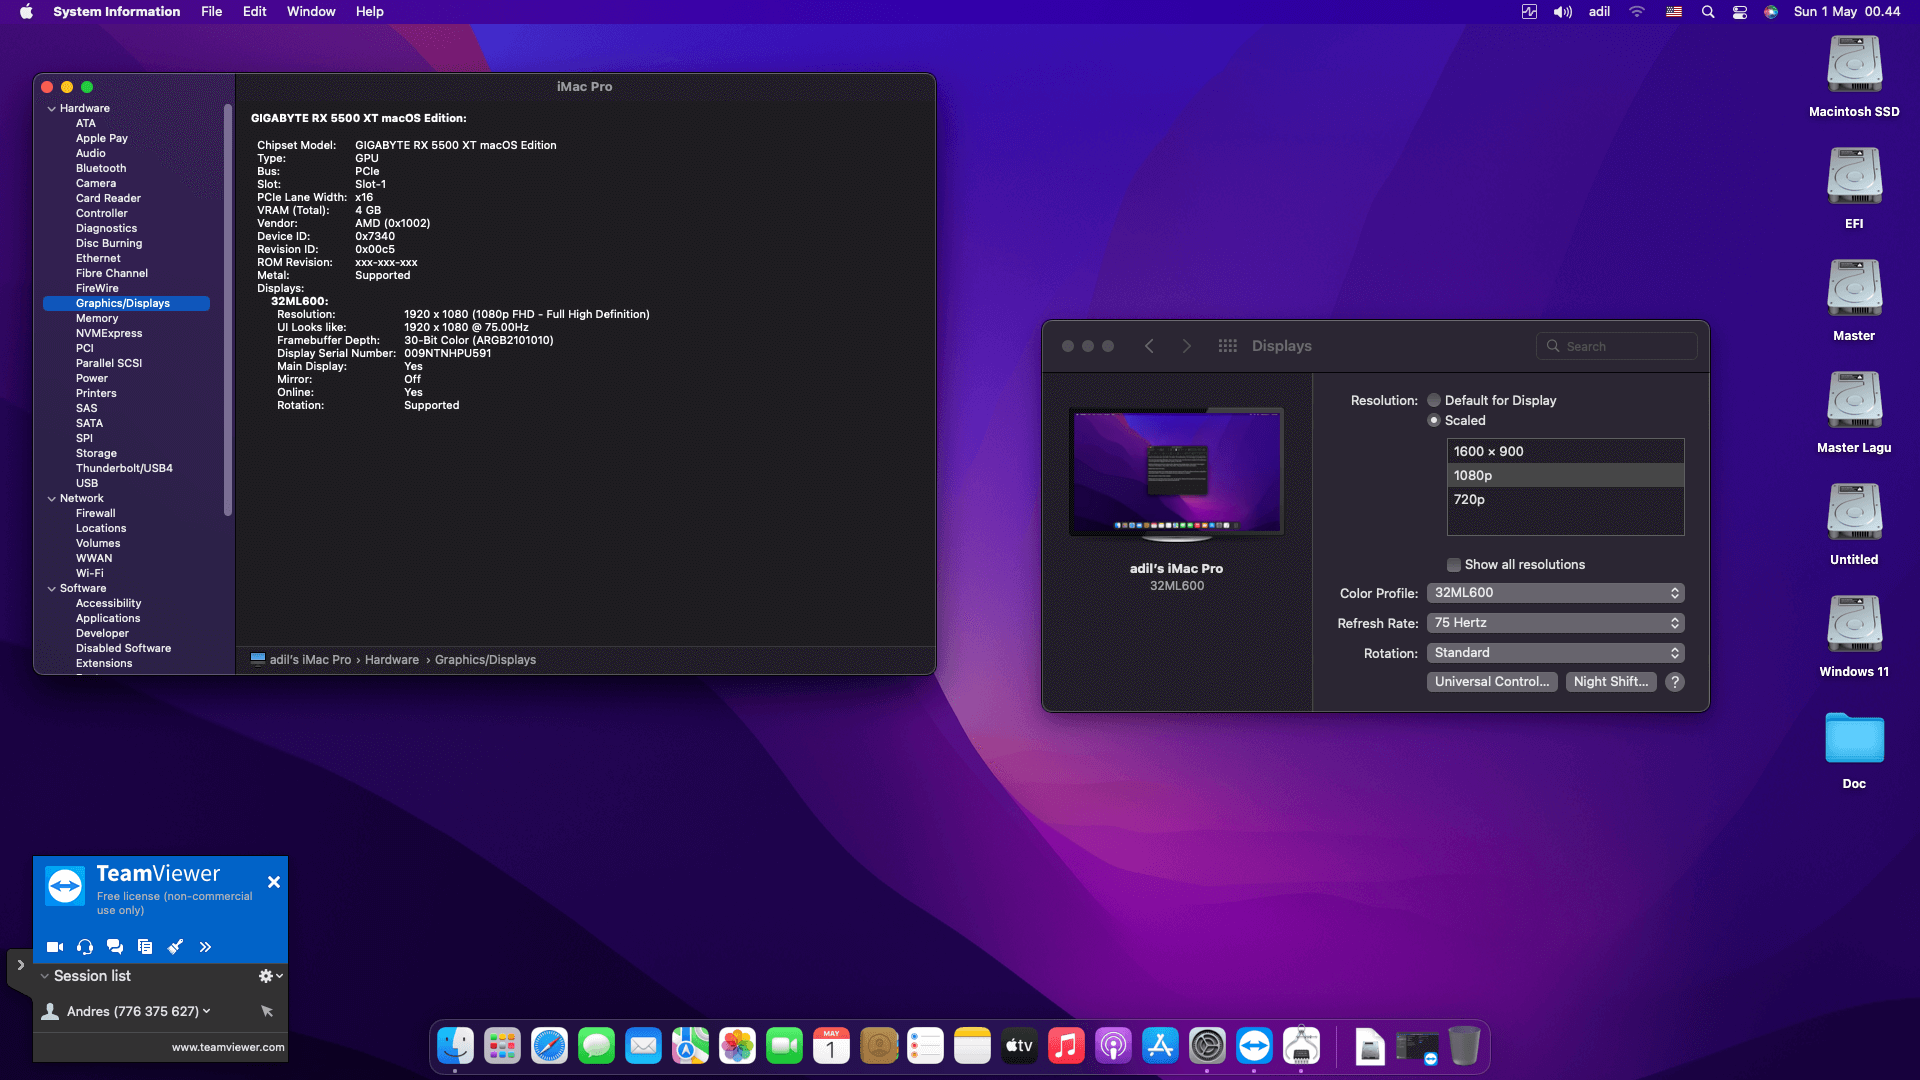Open the File menu
This screenshot has height=1080, width=1920.
tap(212, 12)
